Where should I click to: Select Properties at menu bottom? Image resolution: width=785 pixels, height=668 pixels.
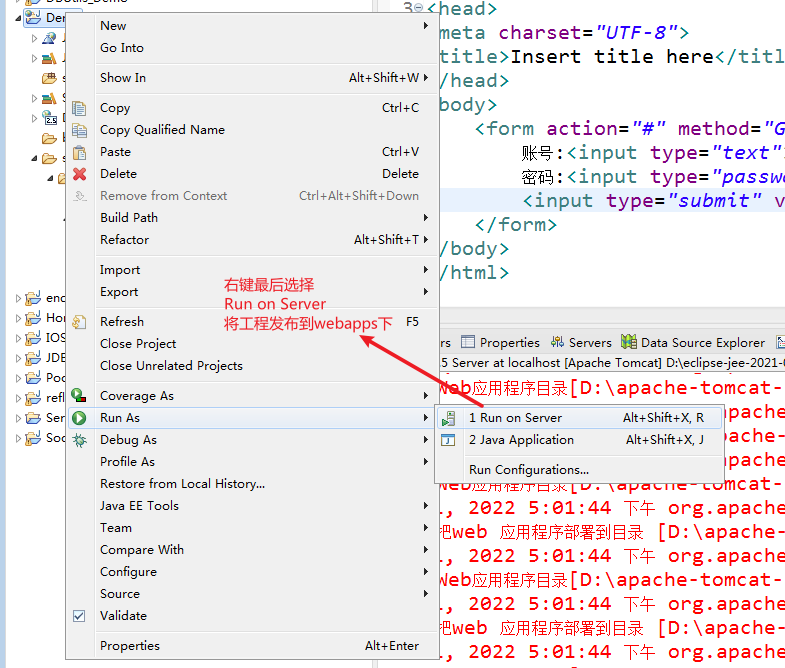pos(252,646)
